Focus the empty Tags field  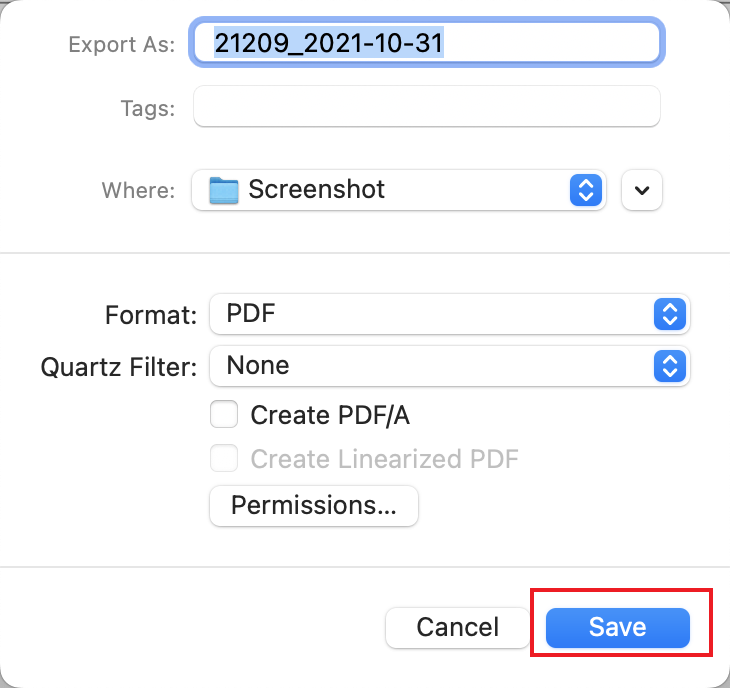(425, 107)
